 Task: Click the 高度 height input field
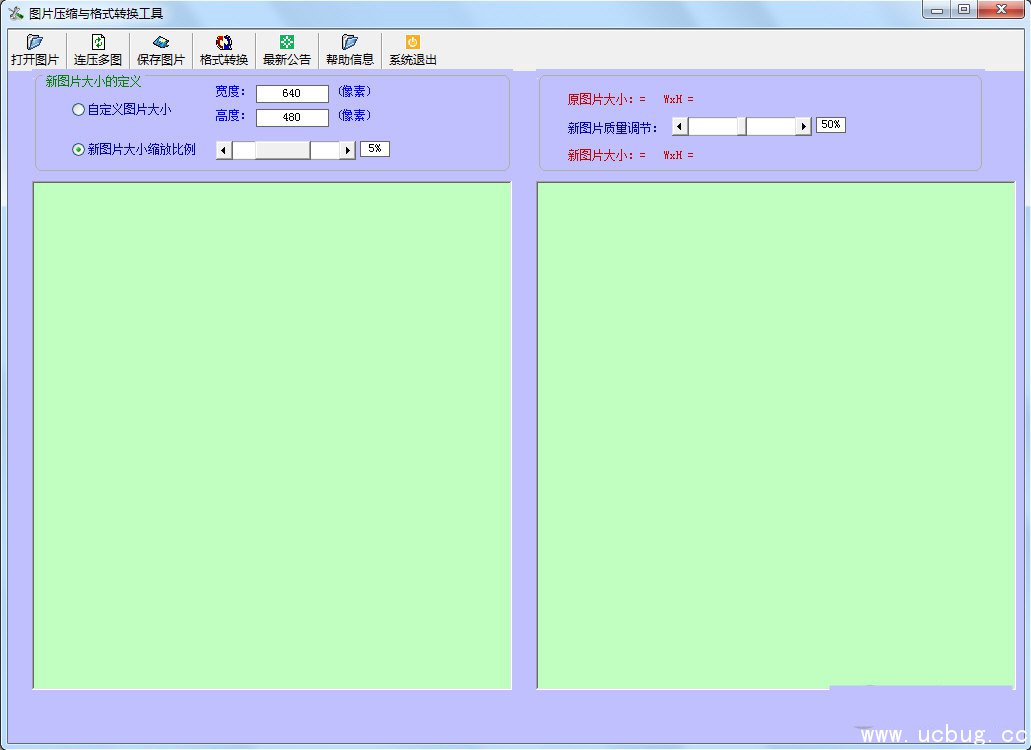tap(292, 118)
